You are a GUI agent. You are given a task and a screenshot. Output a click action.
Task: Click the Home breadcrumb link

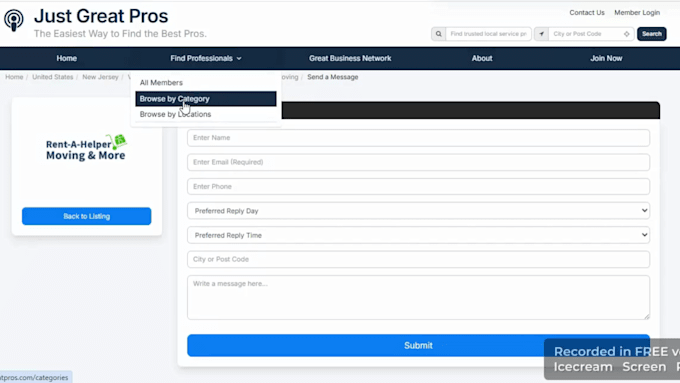click(x=14, y=77)
